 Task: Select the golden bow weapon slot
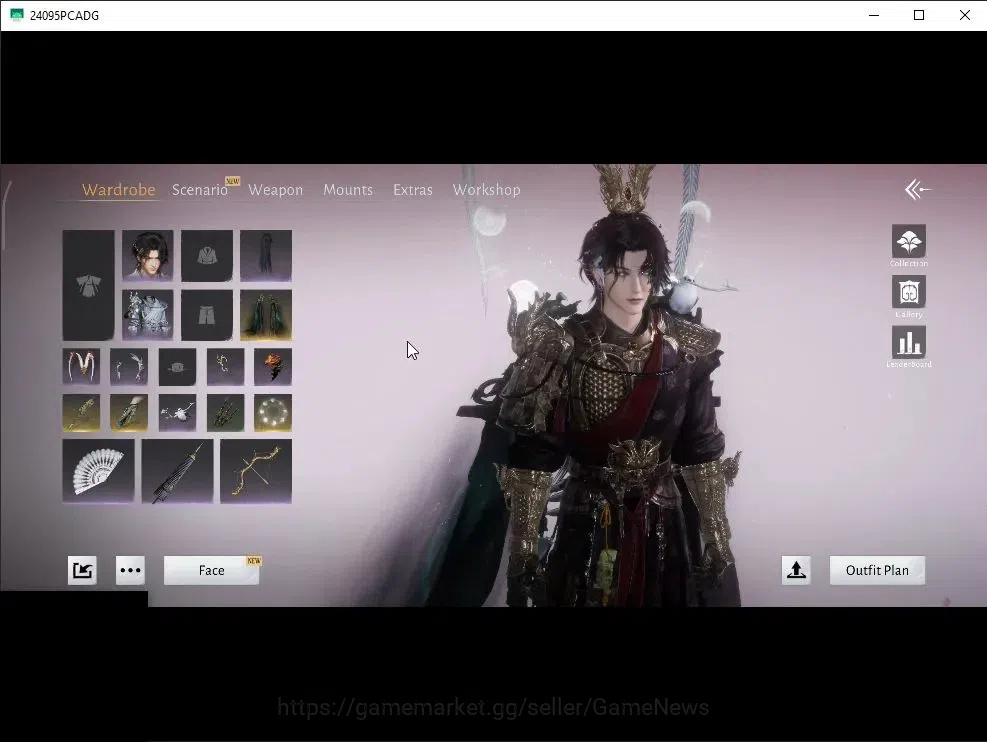point(256,471)
